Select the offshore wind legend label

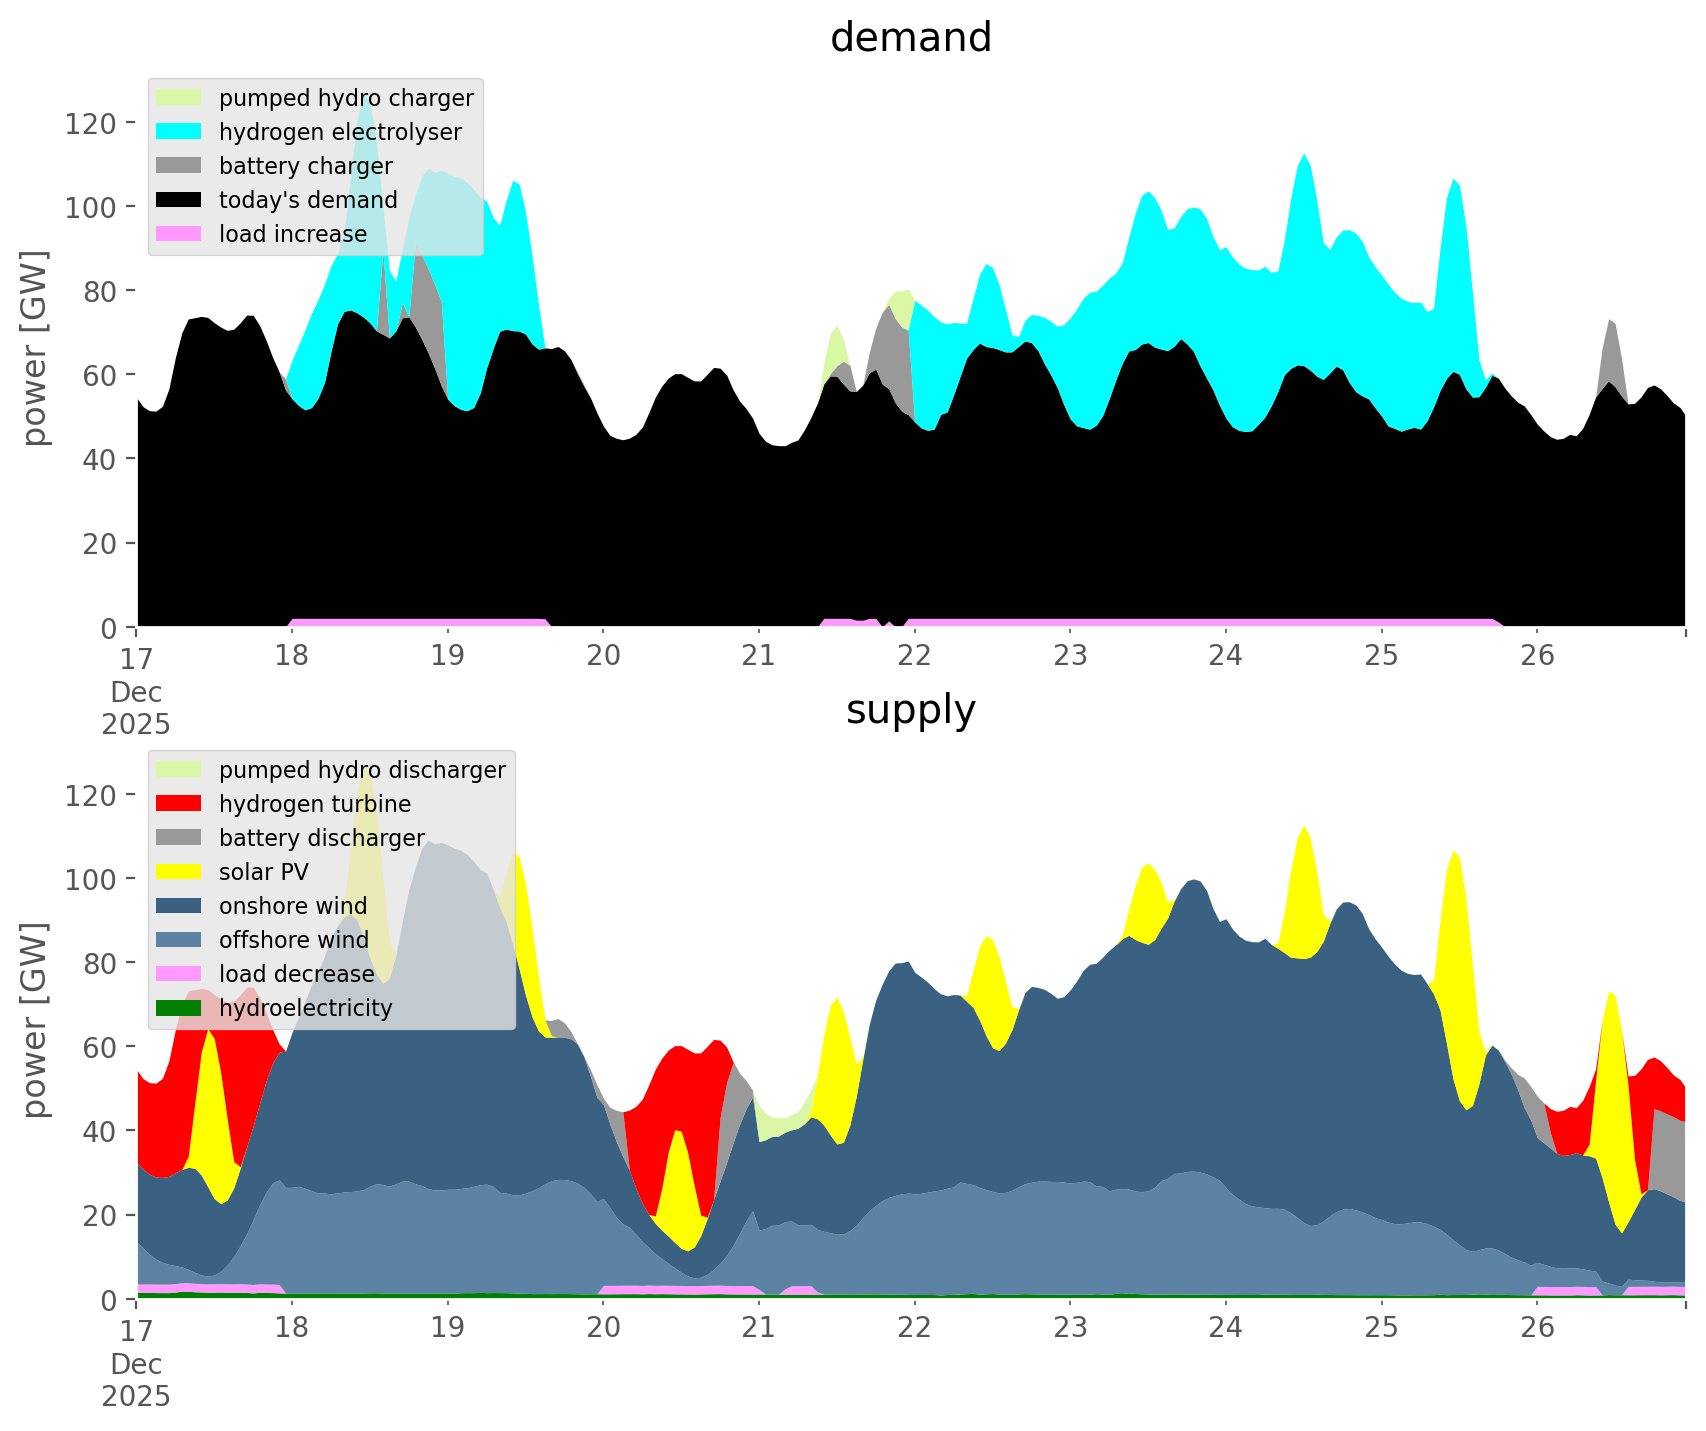294,940
